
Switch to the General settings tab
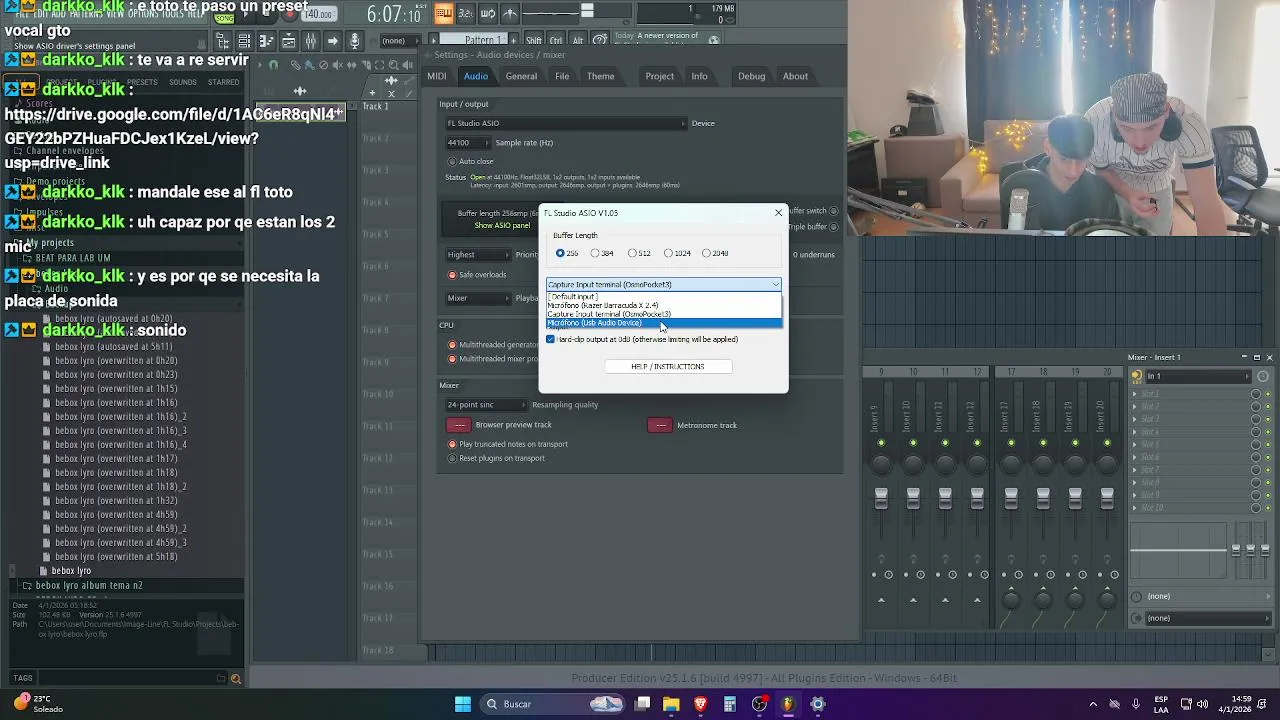[521, 76]
